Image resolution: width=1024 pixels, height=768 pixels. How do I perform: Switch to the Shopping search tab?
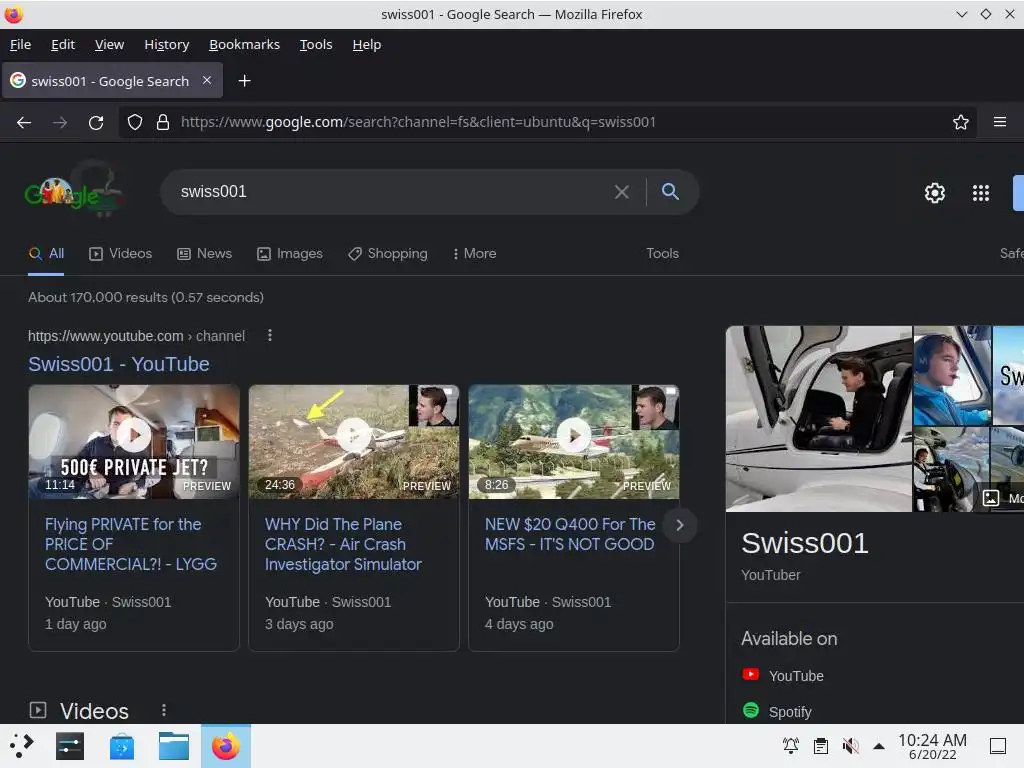click(x=387, y=253)
